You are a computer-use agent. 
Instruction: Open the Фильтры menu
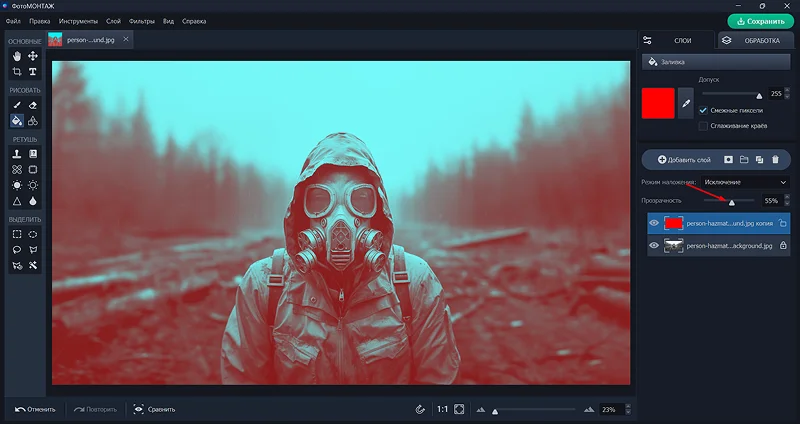[x=141, y=21]
